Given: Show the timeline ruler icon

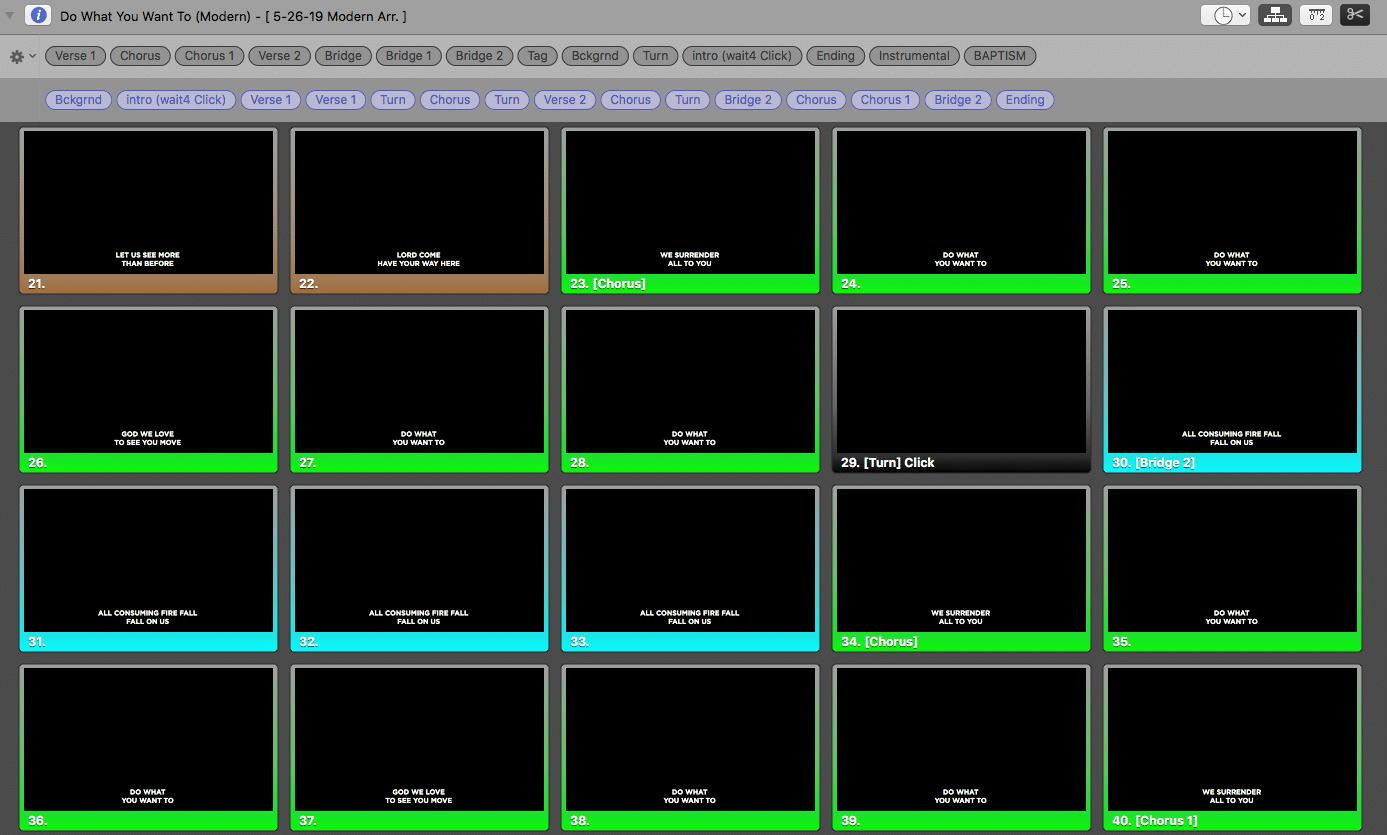Looking at the screenshot, I should click(x=1316, y=15).
